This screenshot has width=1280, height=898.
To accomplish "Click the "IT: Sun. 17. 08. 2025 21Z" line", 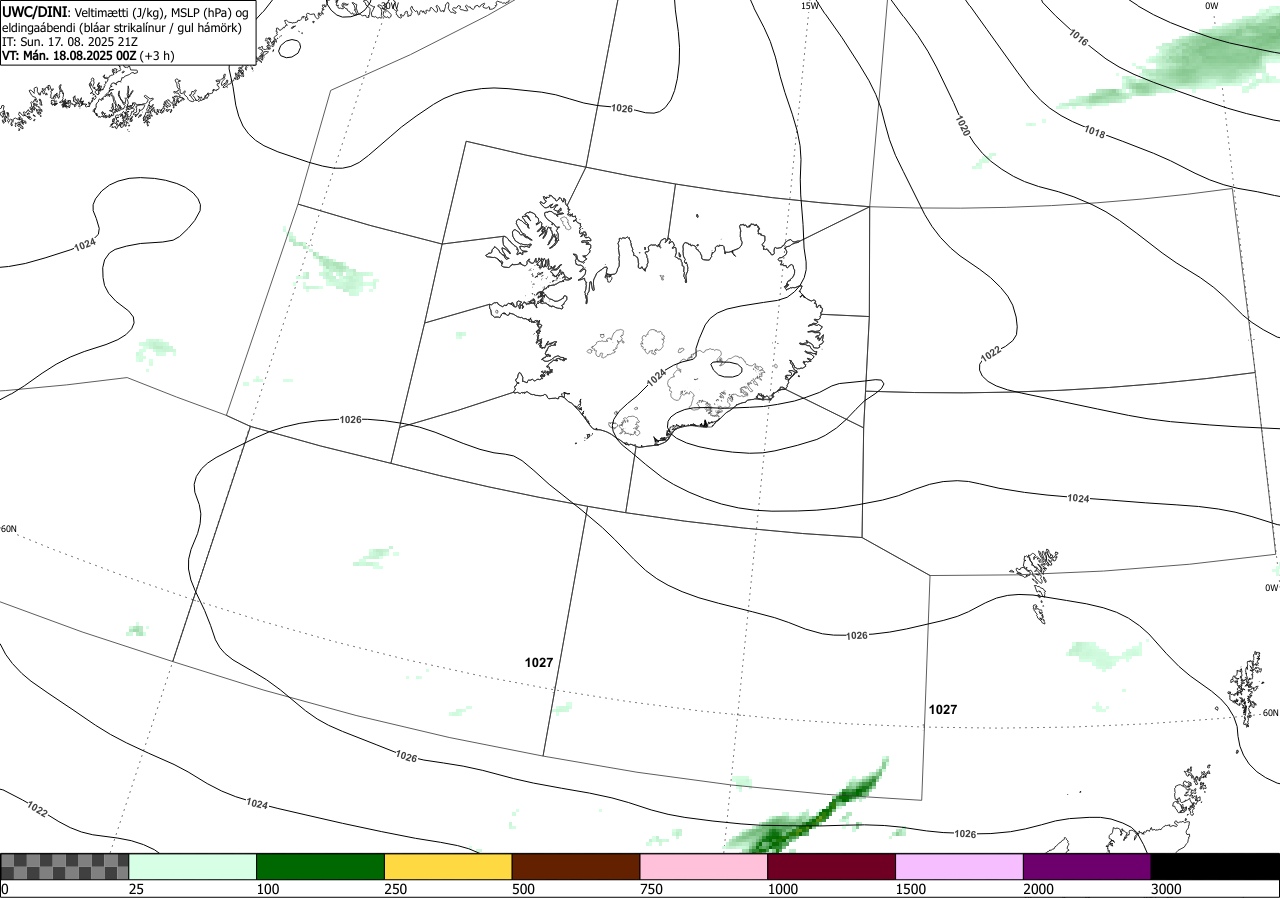I will (x=69, y=42).
